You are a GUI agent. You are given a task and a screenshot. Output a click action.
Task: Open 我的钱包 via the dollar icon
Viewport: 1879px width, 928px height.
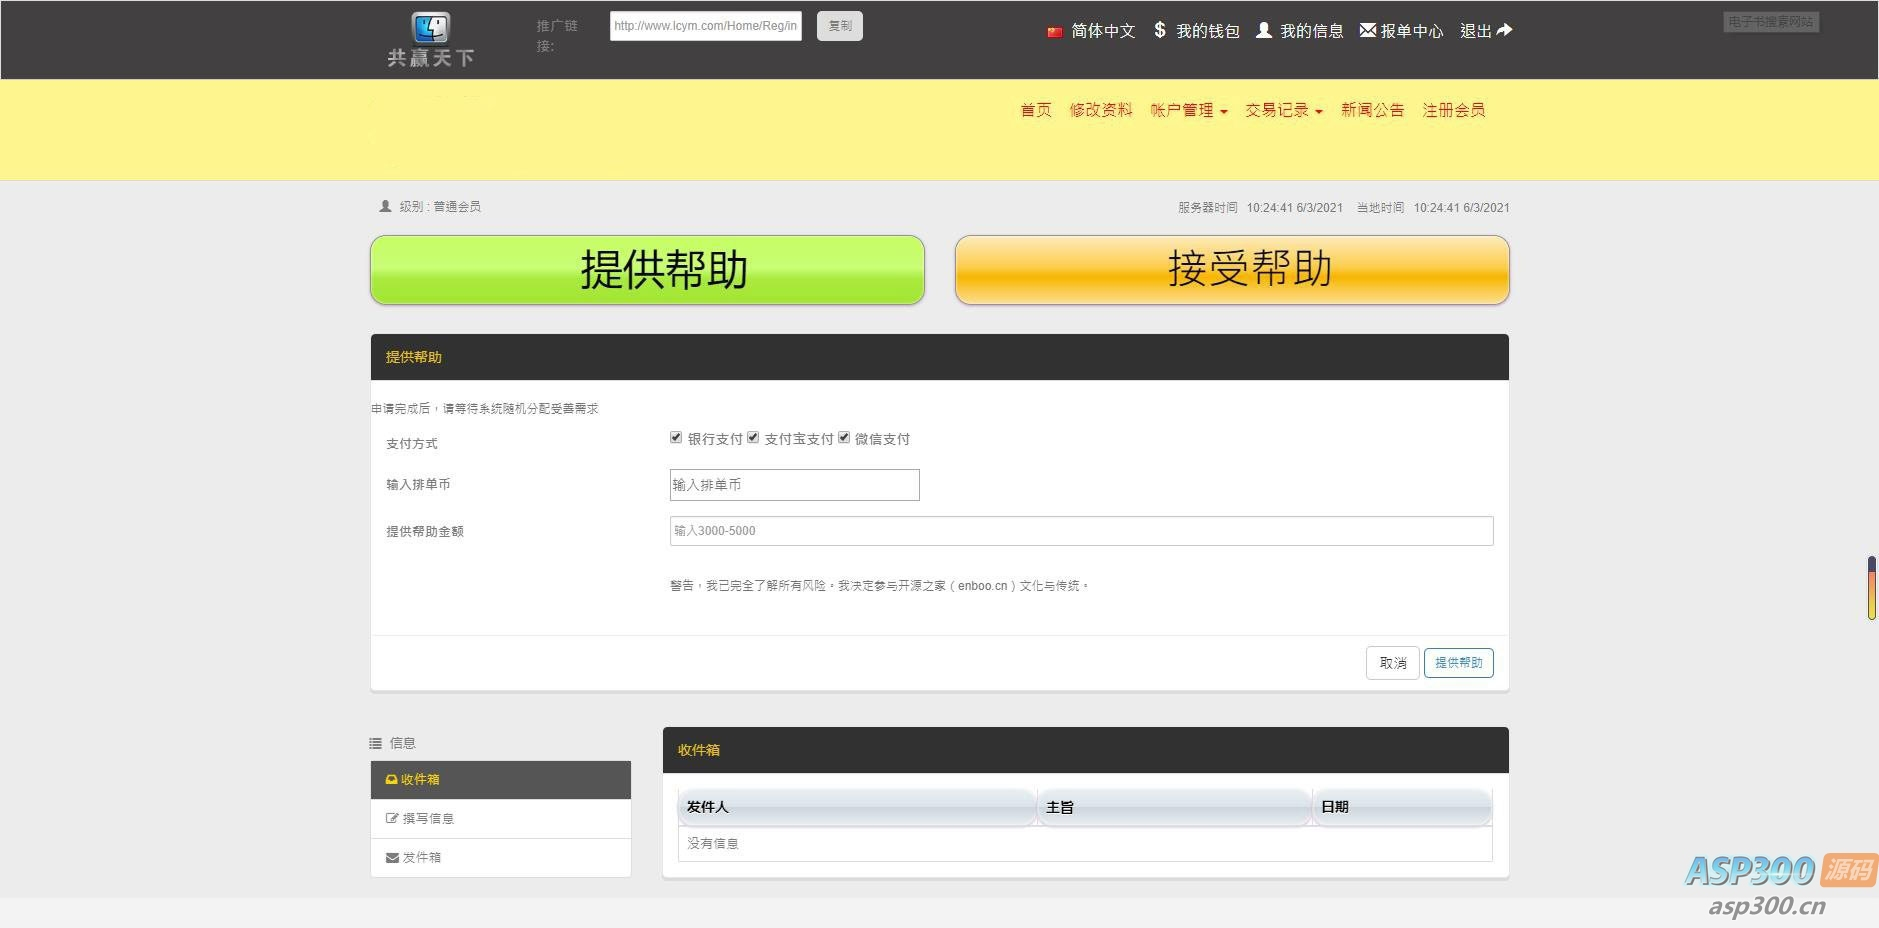(1160, 30)
